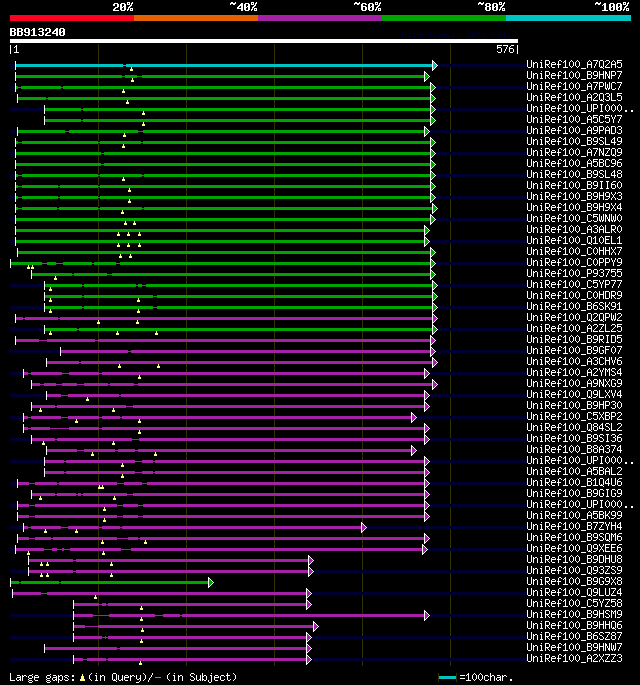Select subject label UniRef100_B9H9X4
Screen dimensions: 640x685
pos(574,207)
